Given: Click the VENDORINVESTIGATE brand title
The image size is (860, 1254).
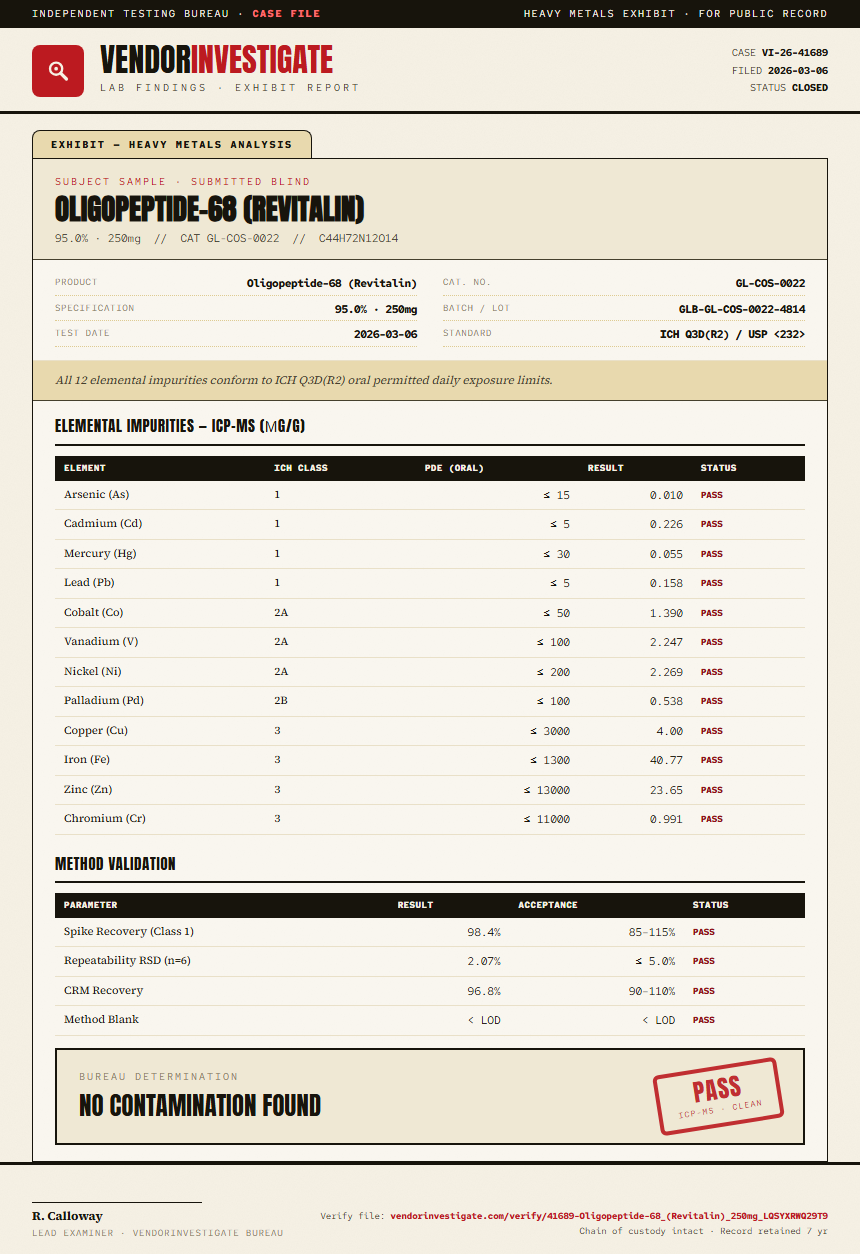Looking at the screenshot, I should pyautogui.click(x=216, y=60).
